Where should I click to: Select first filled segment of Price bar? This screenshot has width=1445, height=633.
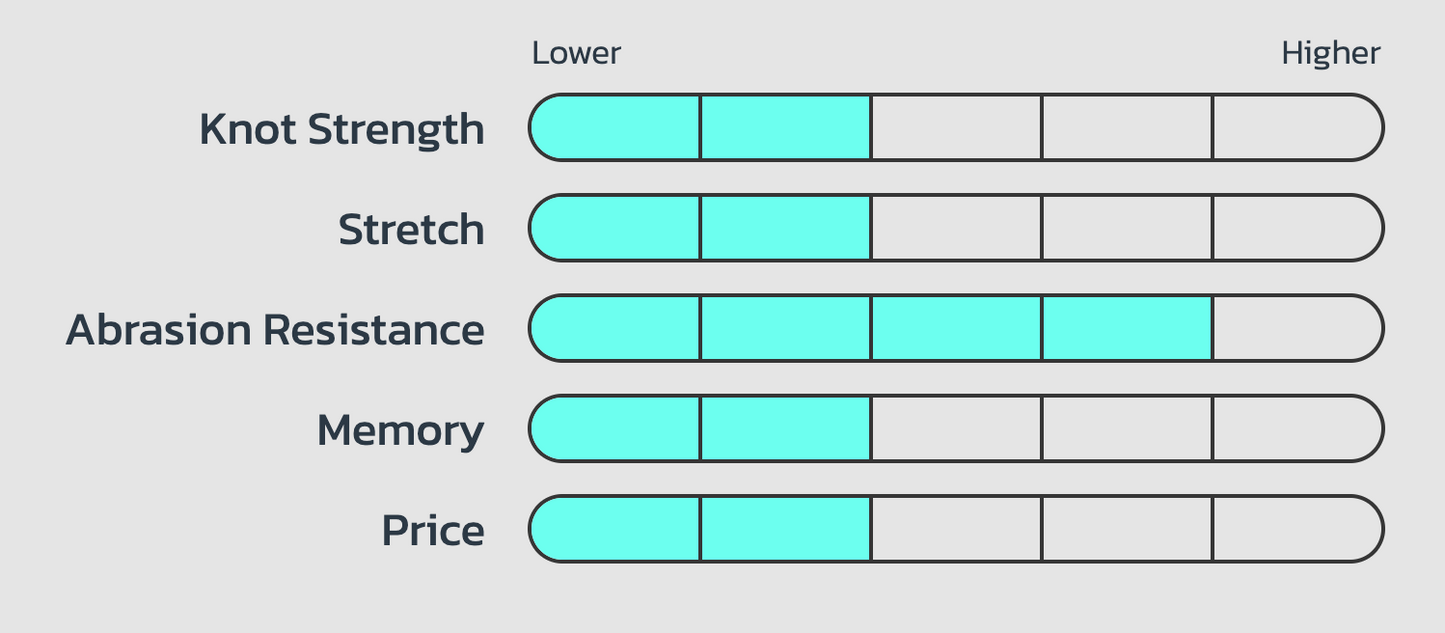pyautogui.click(x=615, y=529)
